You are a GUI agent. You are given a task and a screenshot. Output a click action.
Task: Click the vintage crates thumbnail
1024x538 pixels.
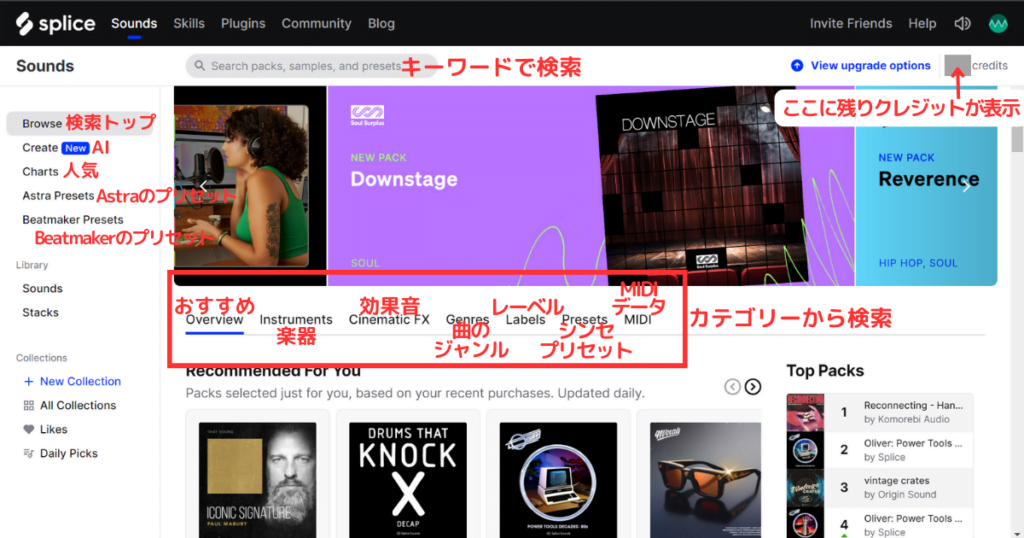(x=805, y=488)
